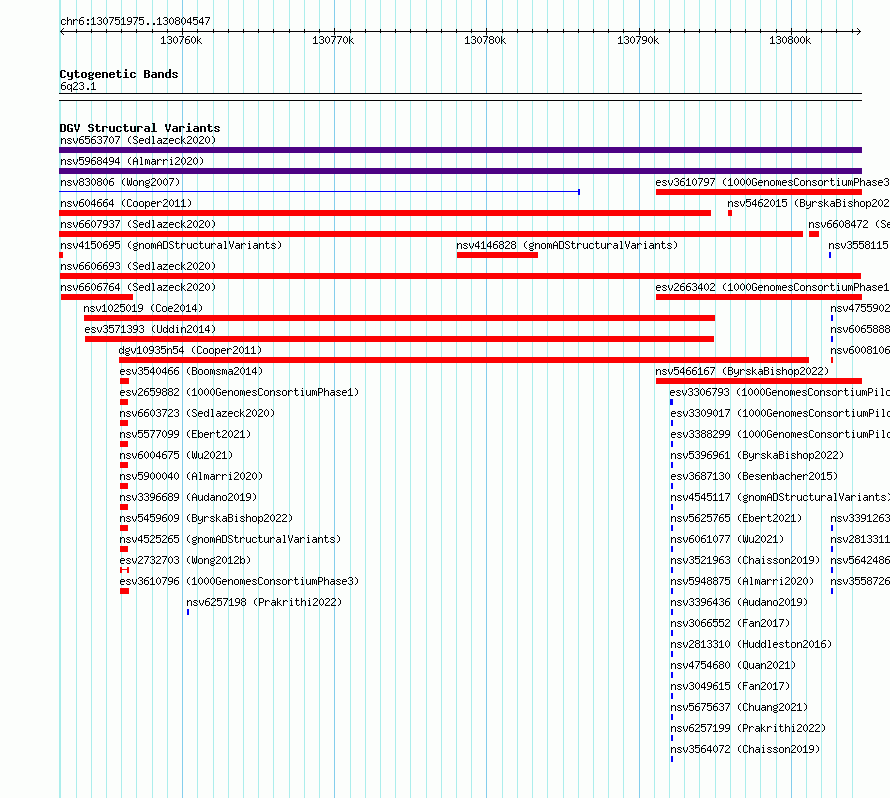Click the esv2732703 (Wong2012b) label

pos(185,560)
